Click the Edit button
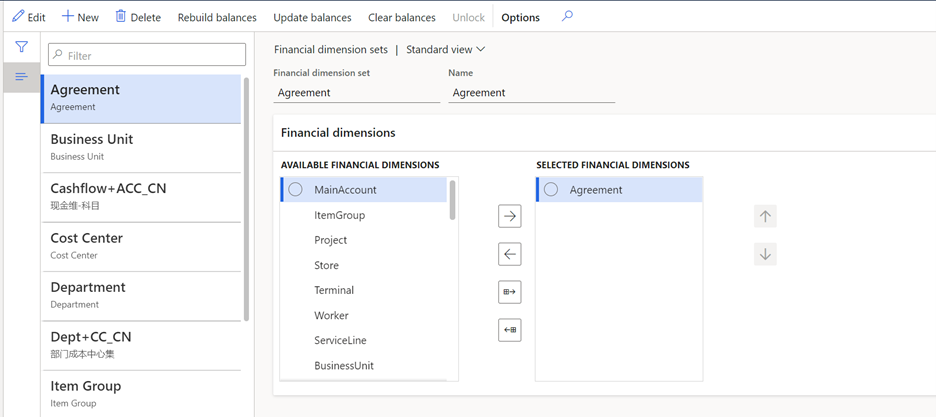This screenshot has height=417, width=936. [29, 17]
